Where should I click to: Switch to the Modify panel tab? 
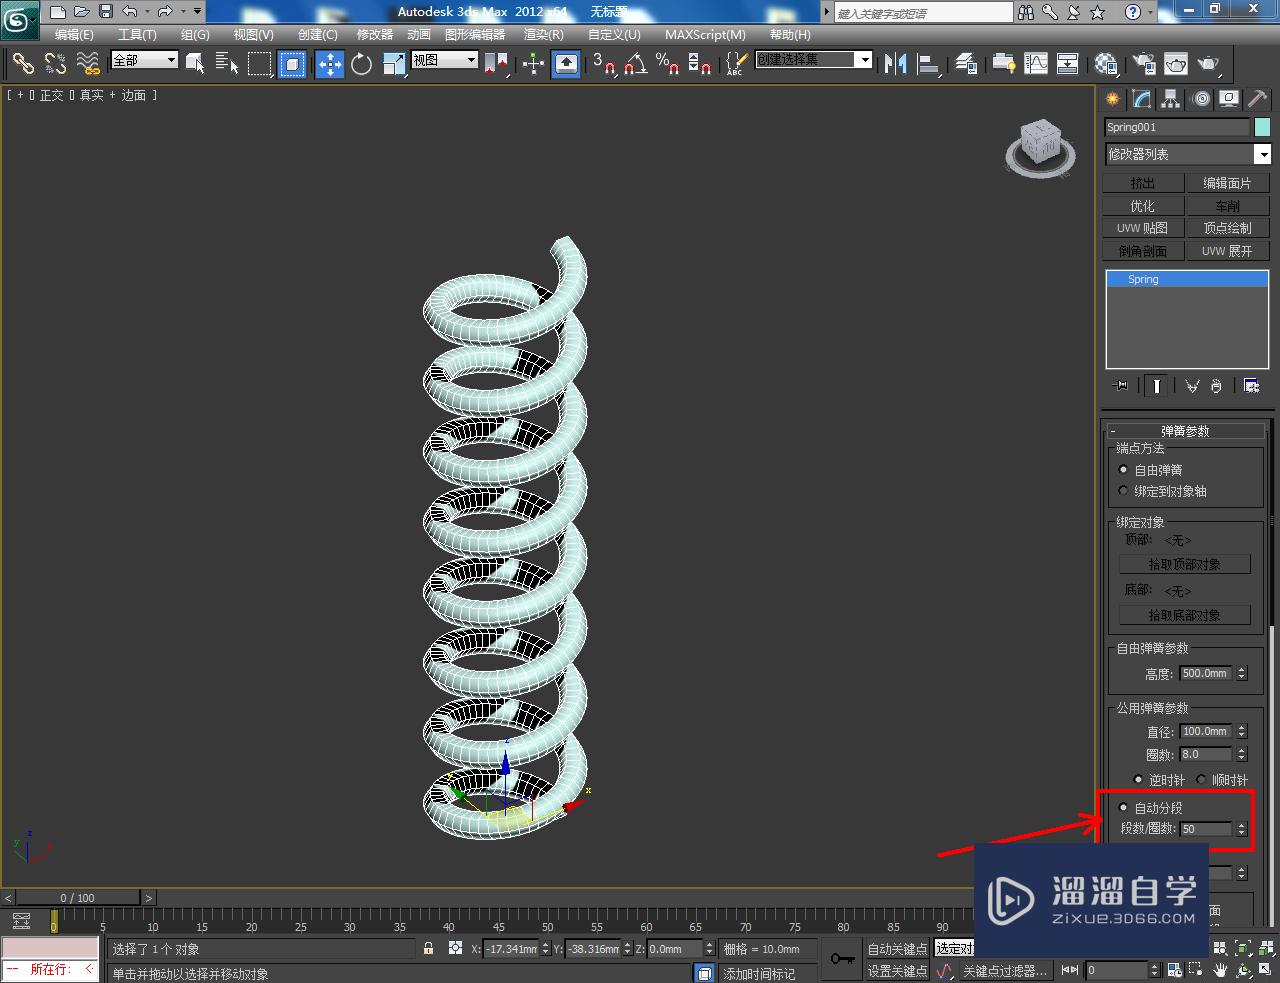pos(1142,99)
